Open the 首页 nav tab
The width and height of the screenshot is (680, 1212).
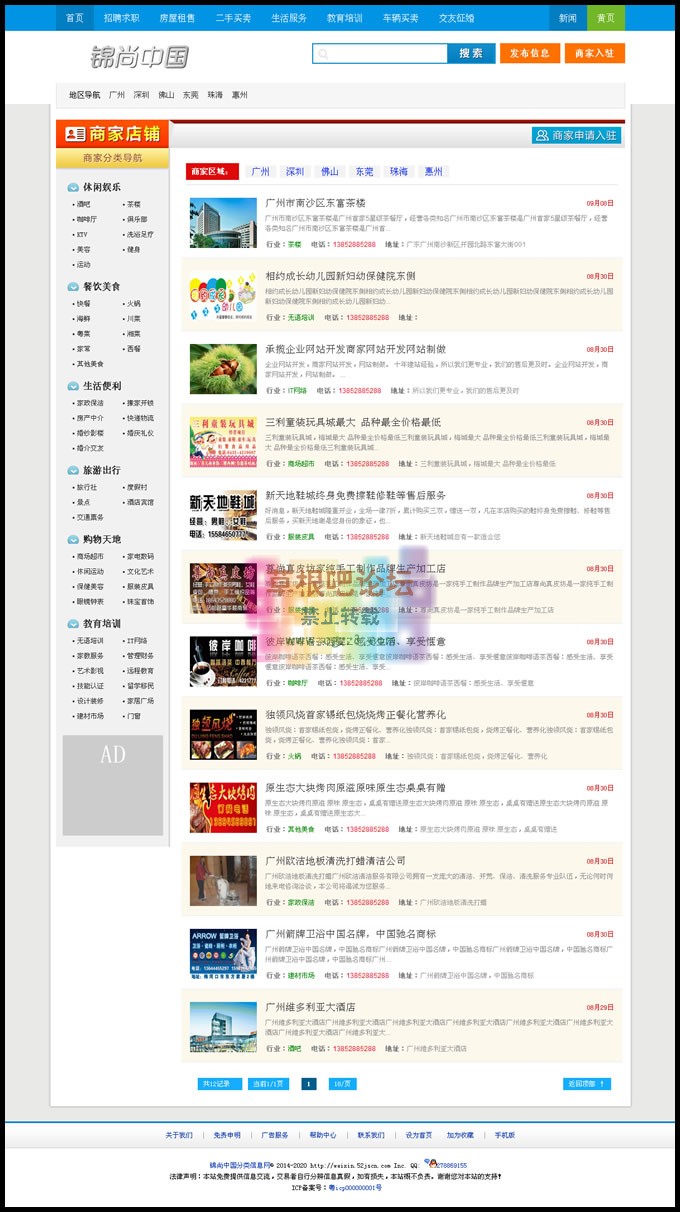(75, 18)
